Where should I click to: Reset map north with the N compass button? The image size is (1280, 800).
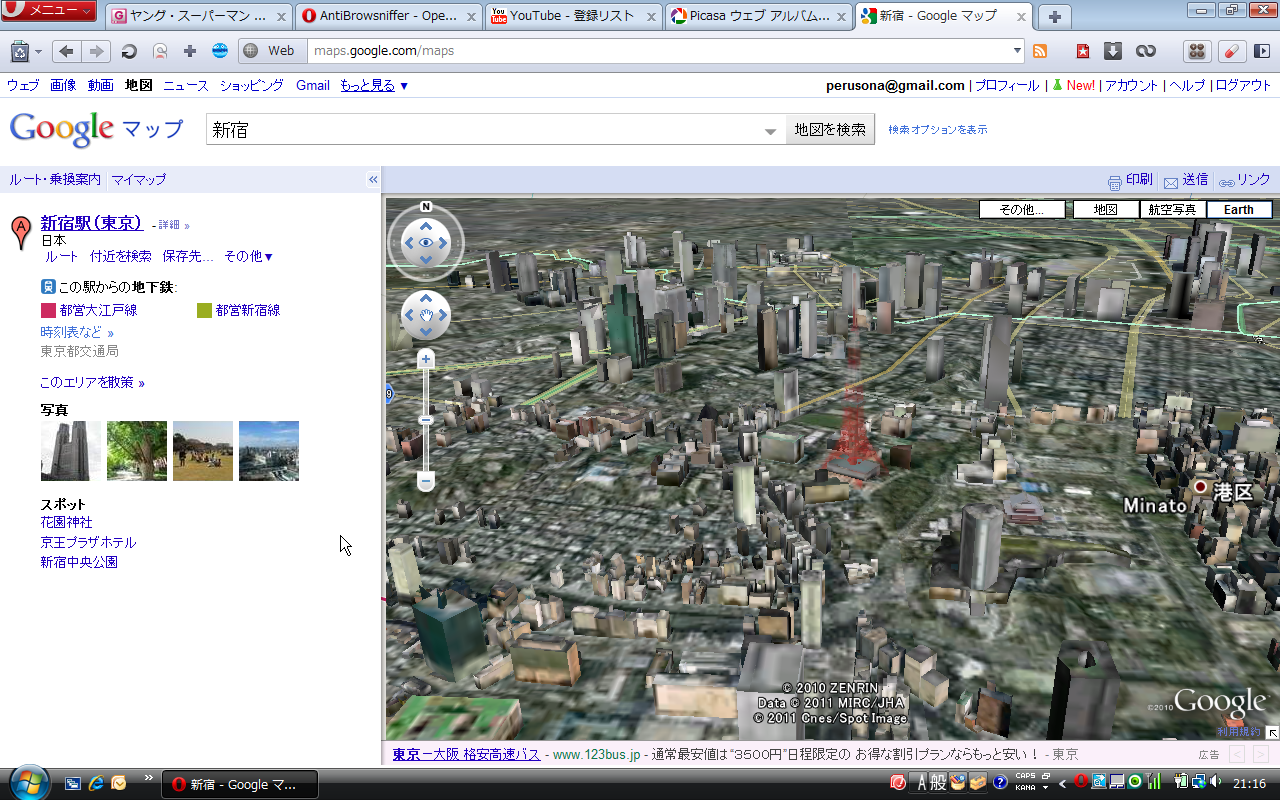(x=426, y=207)
